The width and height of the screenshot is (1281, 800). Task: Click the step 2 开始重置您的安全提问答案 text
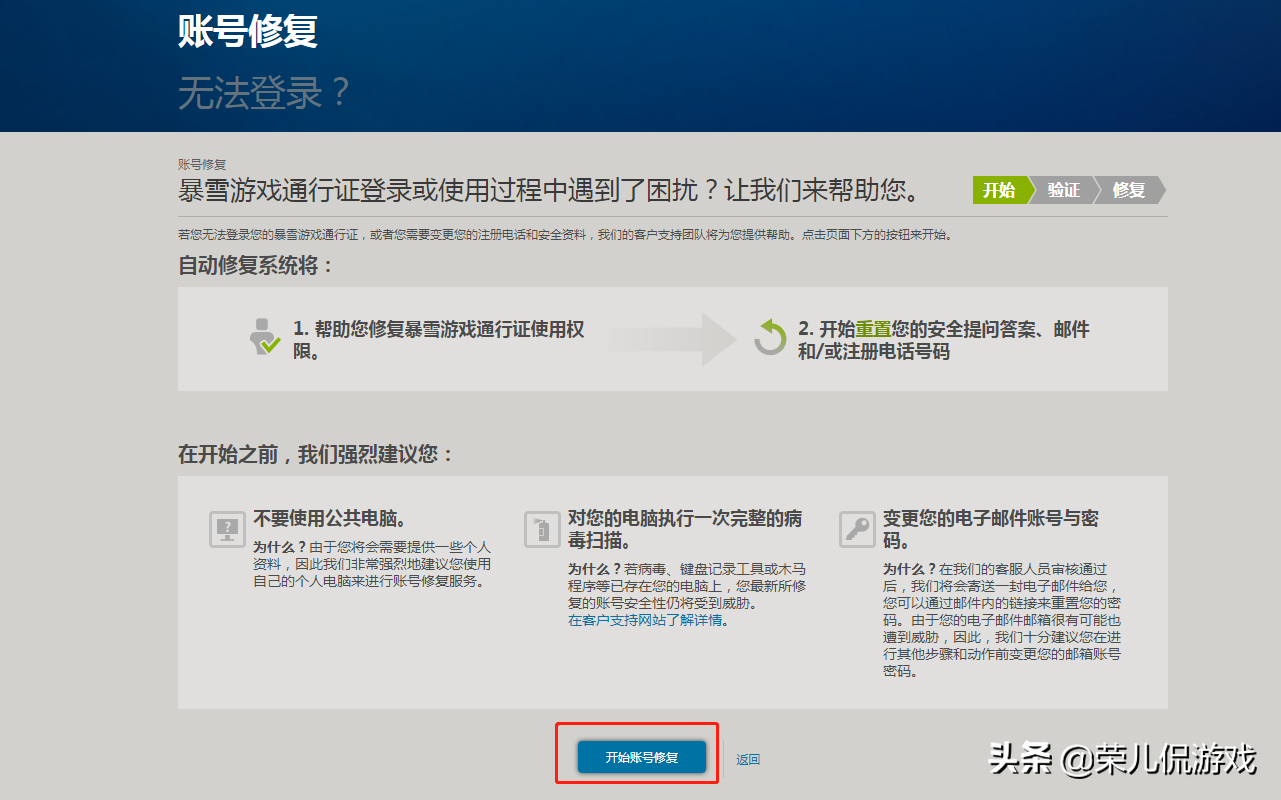click(x=944, y=340)
